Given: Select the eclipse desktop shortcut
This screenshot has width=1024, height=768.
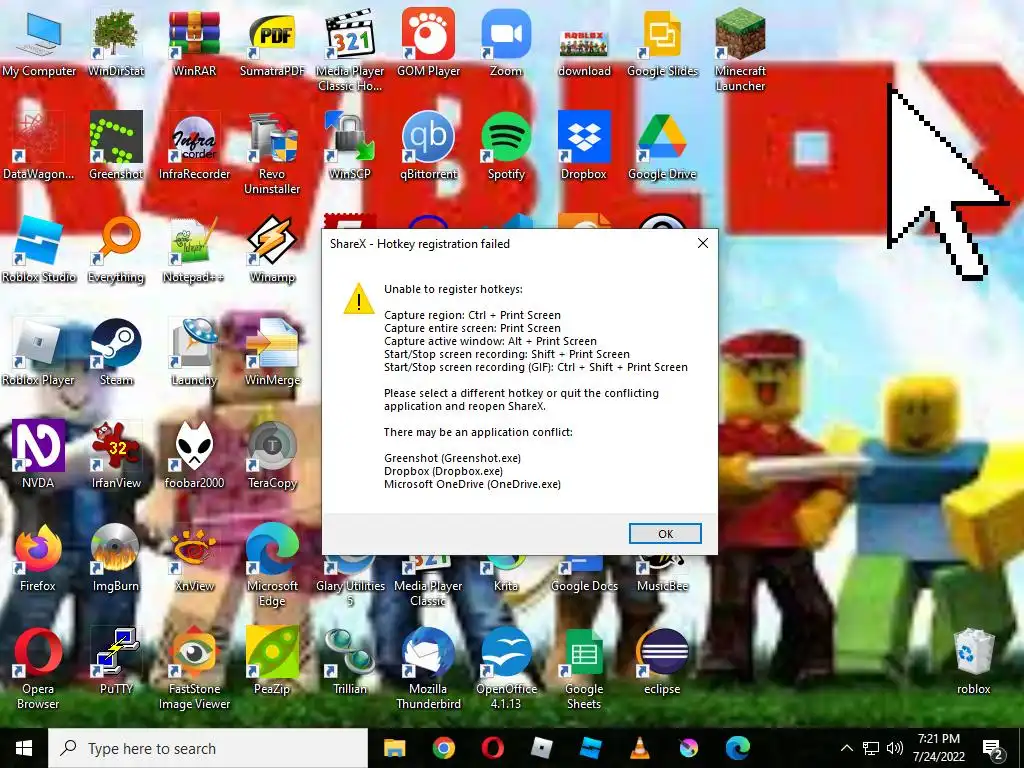Looking at the screenshot, I should tap(662, 661).
